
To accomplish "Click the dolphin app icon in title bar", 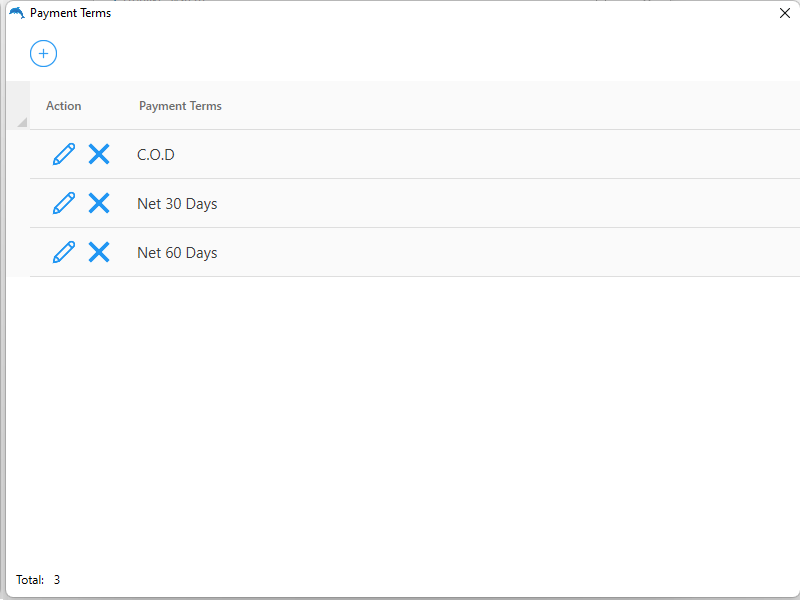I will point(16,13).
